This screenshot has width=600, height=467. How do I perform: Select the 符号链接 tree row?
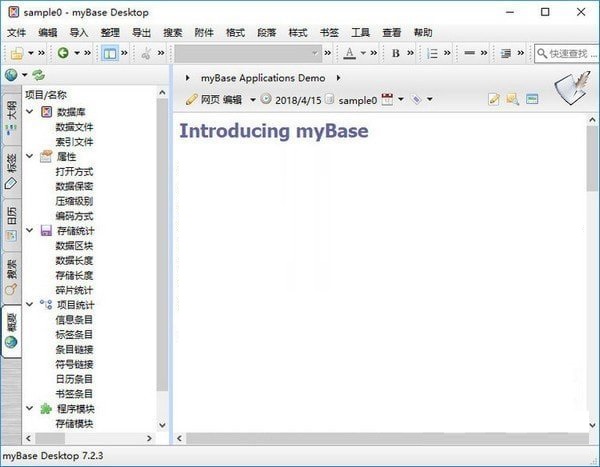click(74, 364)
